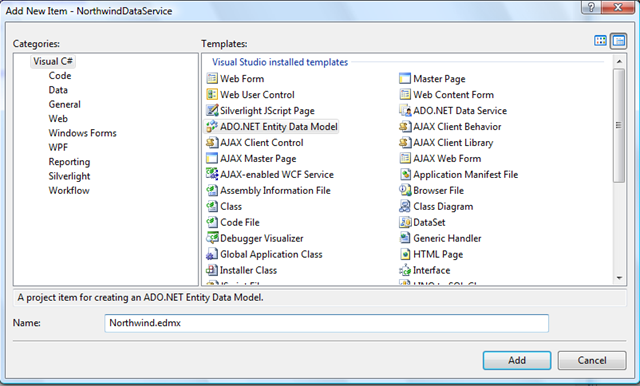Close the Add New Item dialog
This screenshot has width=640, height=386.
(x=618, y=7)
